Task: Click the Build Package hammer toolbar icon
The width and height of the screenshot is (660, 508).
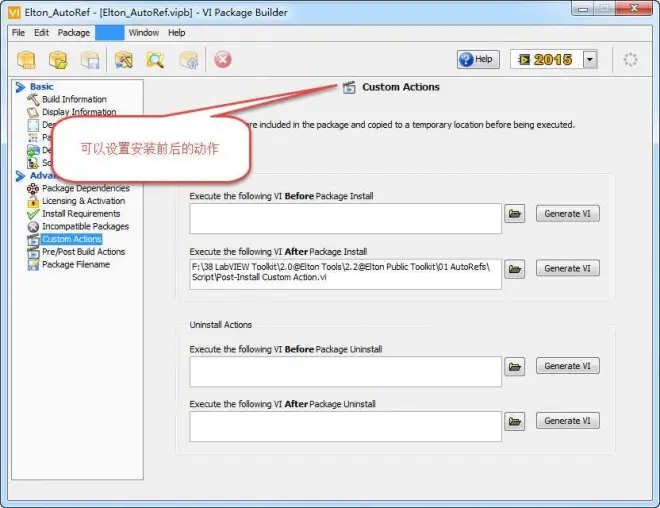Action: (x=124, y=60)
